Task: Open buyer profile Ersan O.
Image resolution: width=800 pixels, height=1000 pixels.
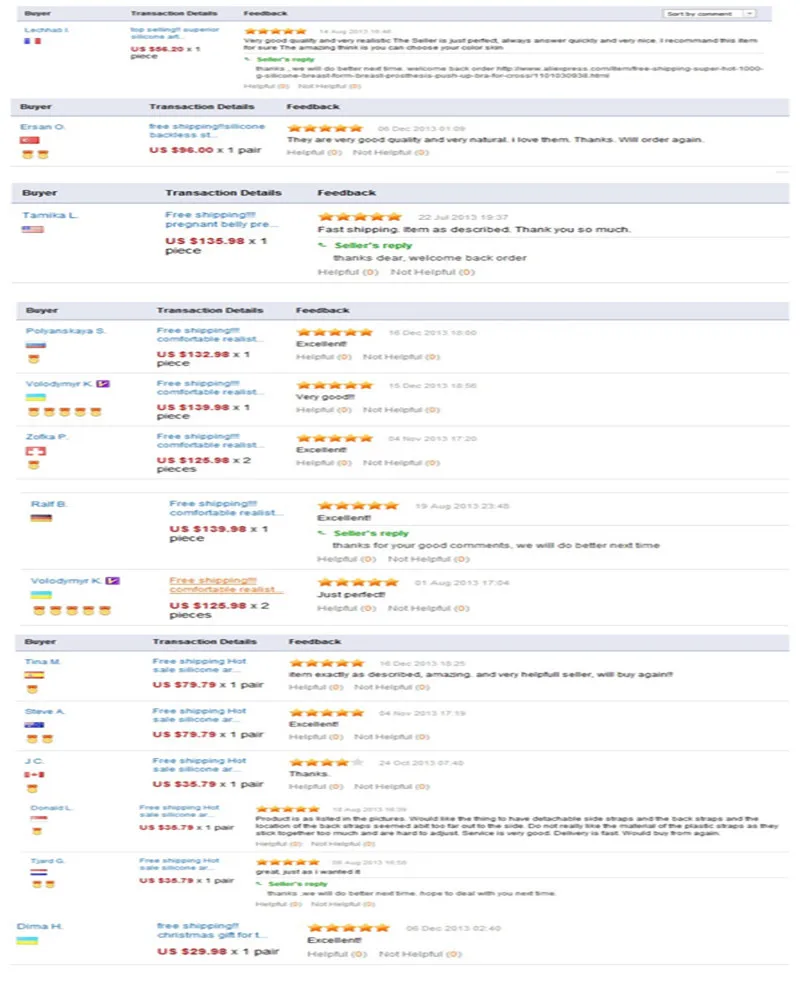Action: 43,127
